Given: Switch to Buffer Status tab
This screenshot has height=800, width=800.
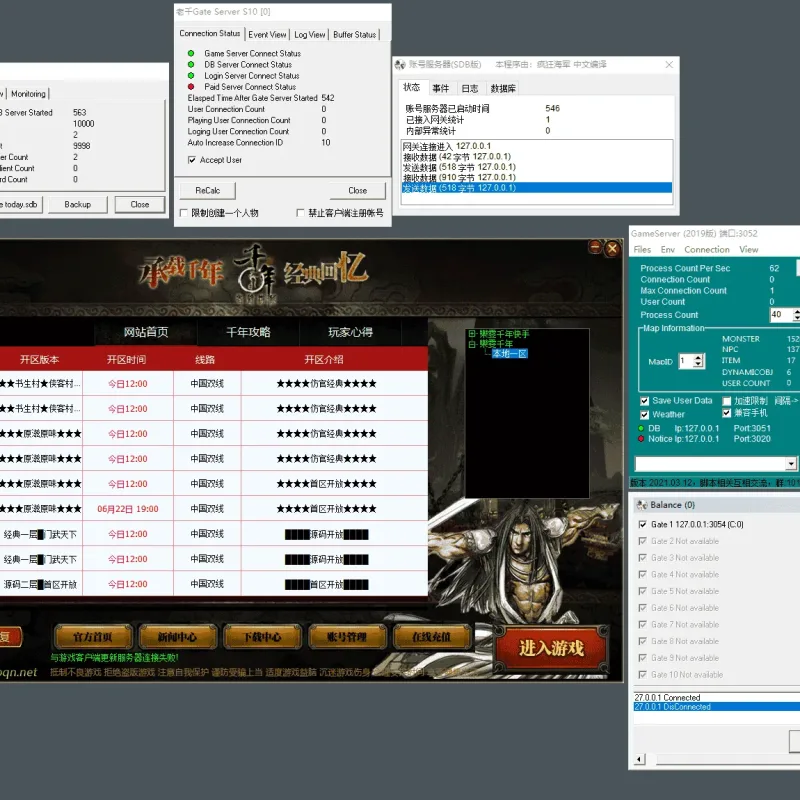Looking at the screenshot, I should click(x=355, y=35).
